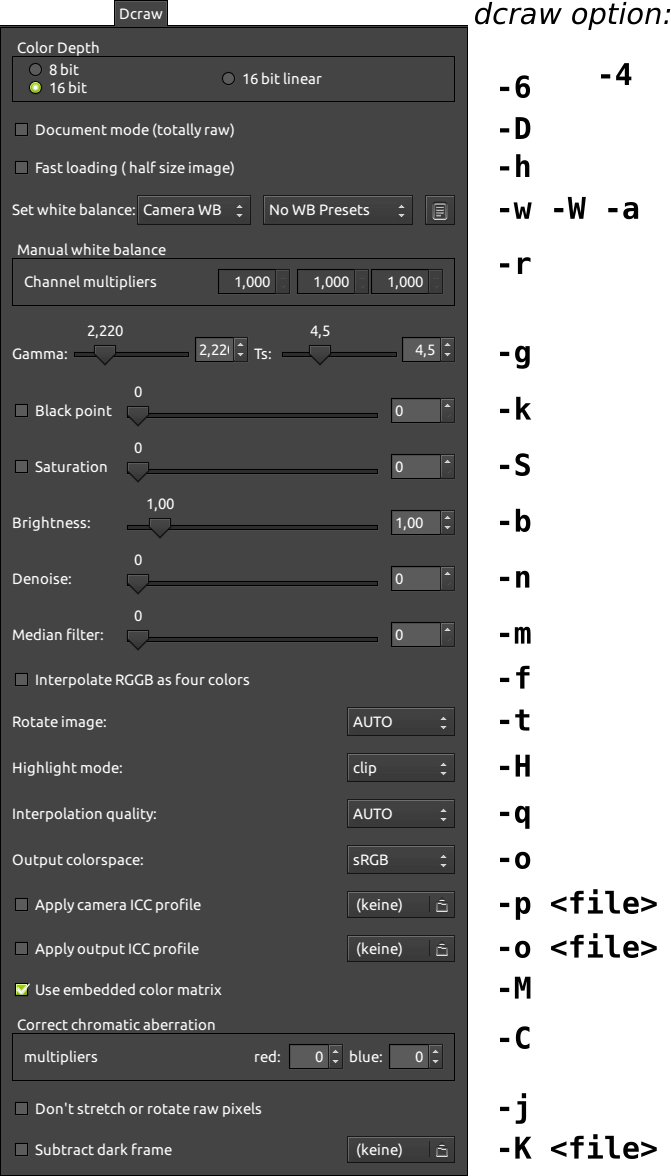The height and width of the screenshot is (1176, 671).
Task: Click the Gamma slider handle
Action: [105, 354]
